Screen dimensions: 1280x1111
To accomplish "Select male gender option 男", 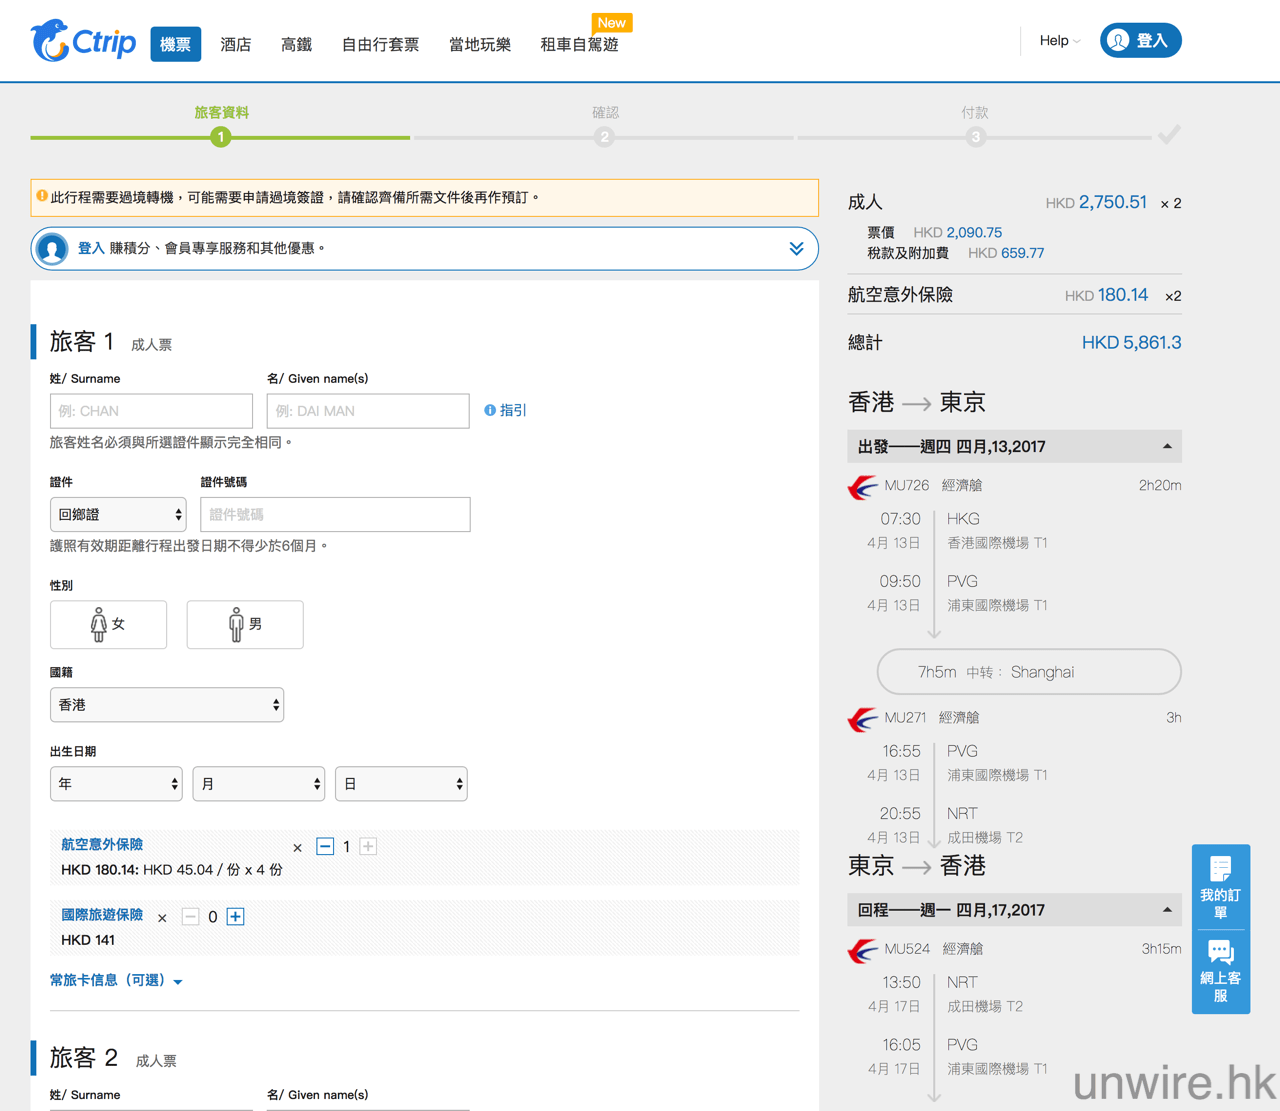I will (x=245, y=625).
